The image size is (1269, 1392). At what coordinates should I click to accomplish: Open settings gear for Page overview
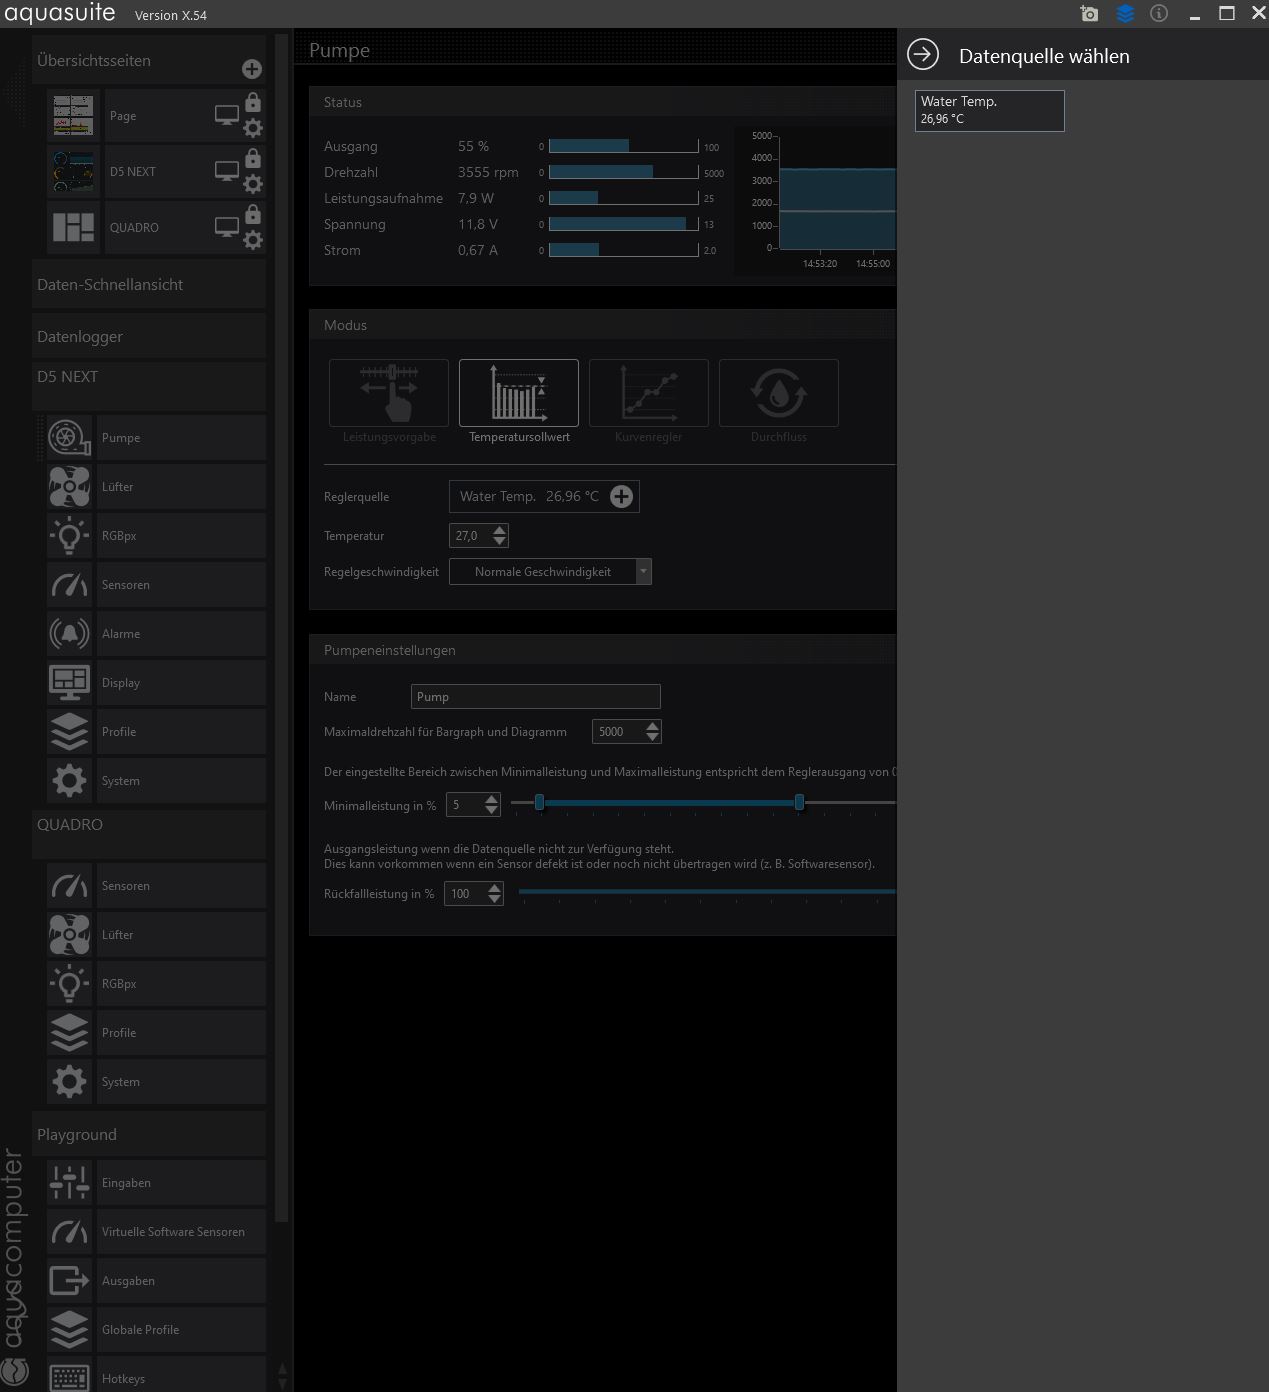pyautogui.click(x=253, y=128)
